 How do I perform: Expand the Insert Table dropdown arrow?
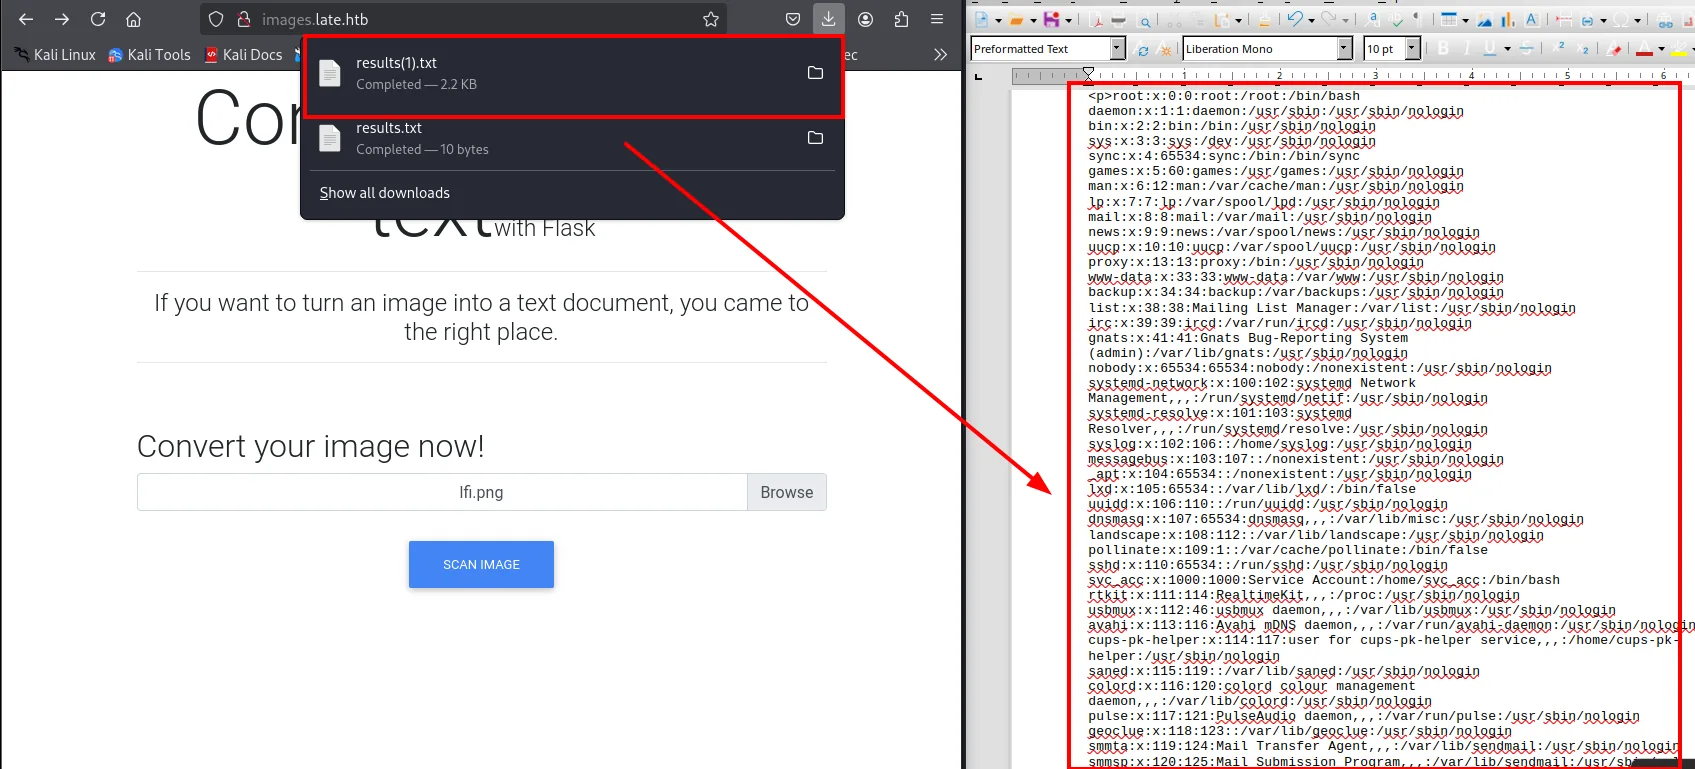pos(1465,20)
